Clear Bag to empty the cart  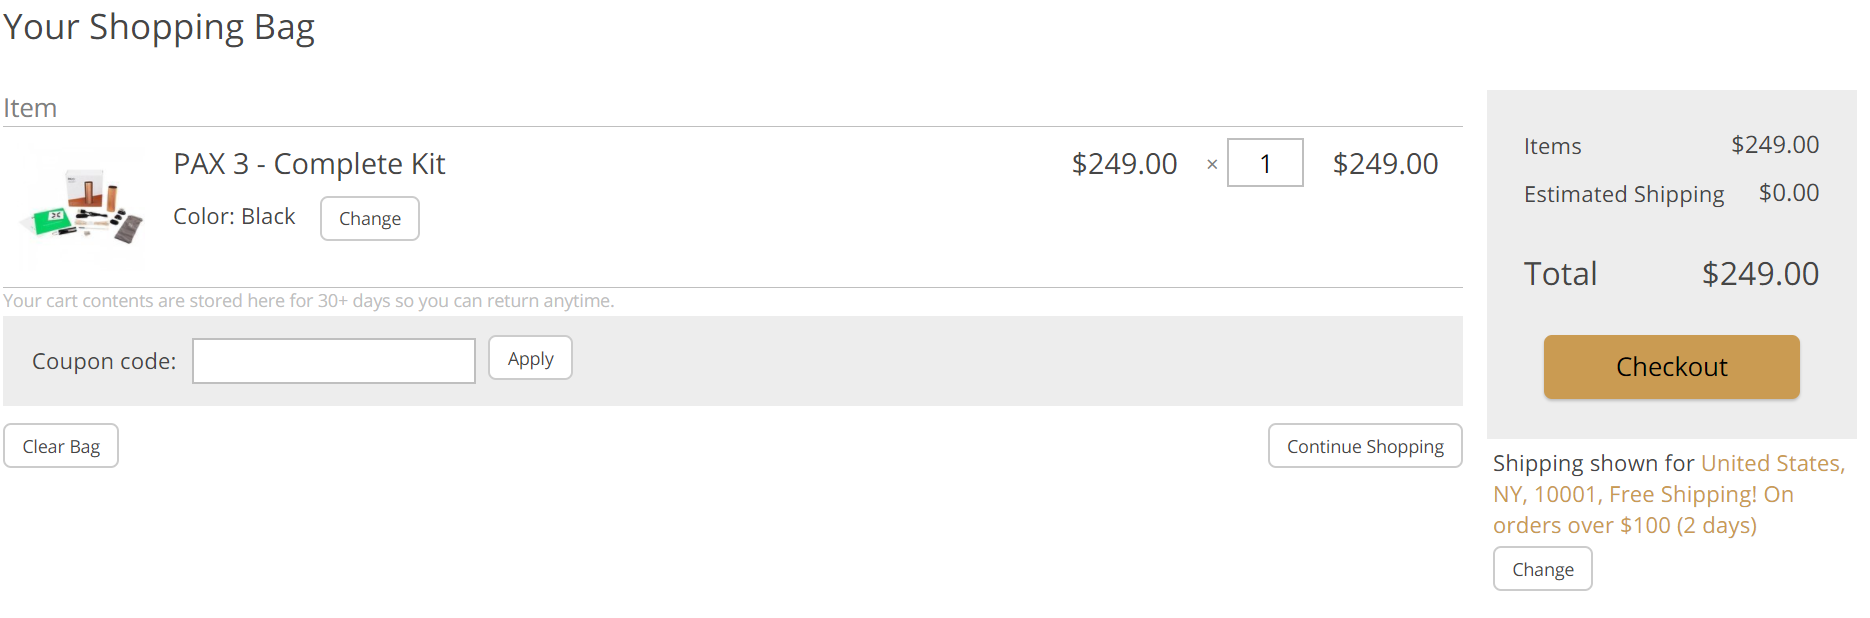point(61,446)
